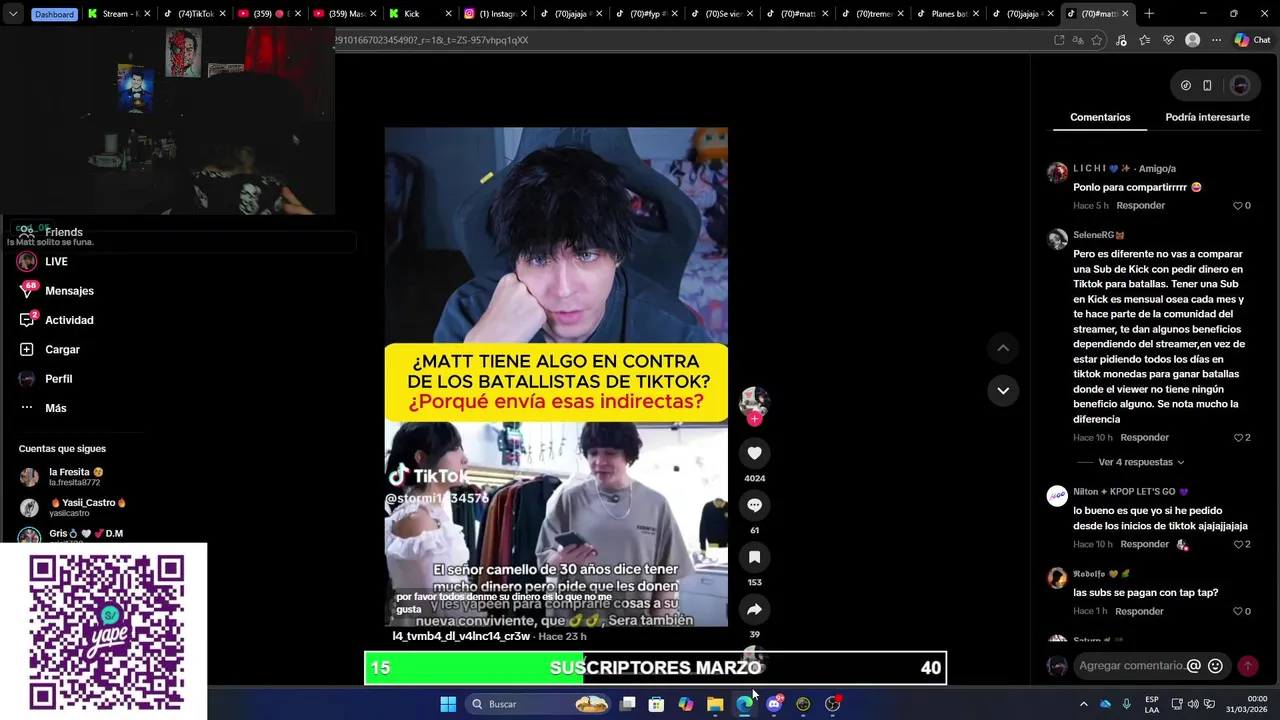Play the TikTok video thumbnail

[x=556, y=377]
